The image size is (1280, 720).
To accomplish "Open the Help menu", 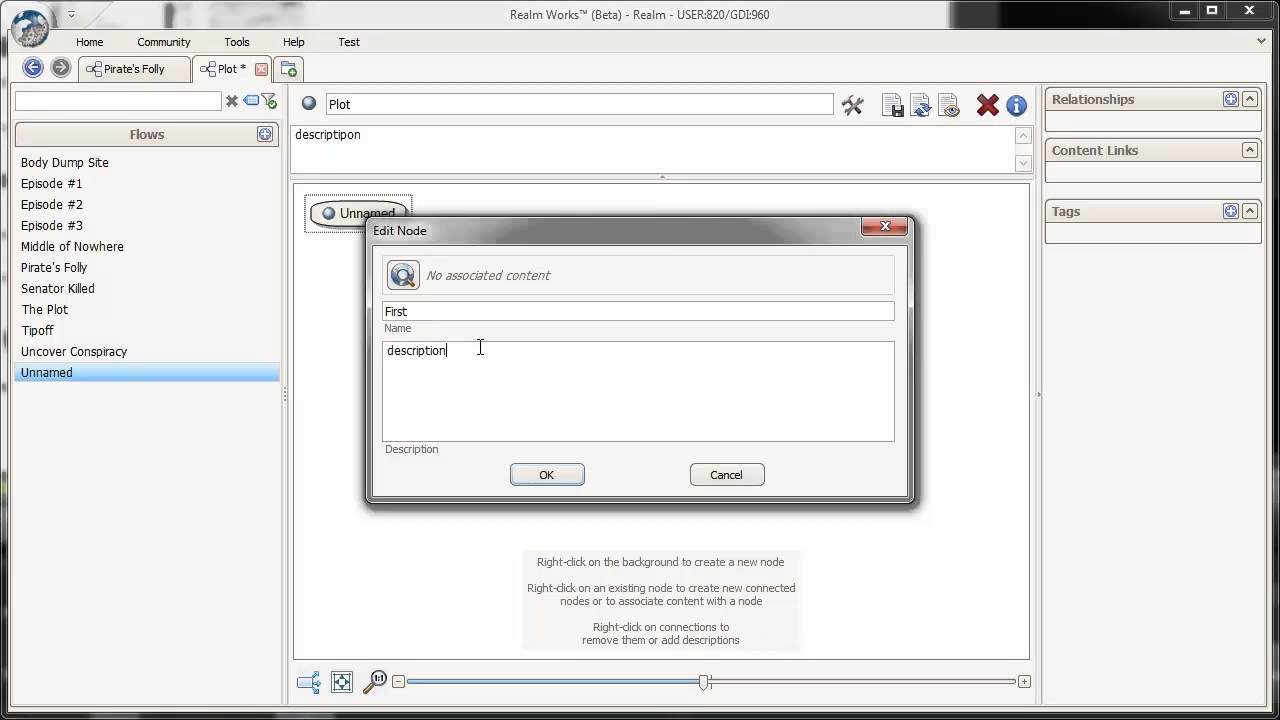I will click(293, 42).
